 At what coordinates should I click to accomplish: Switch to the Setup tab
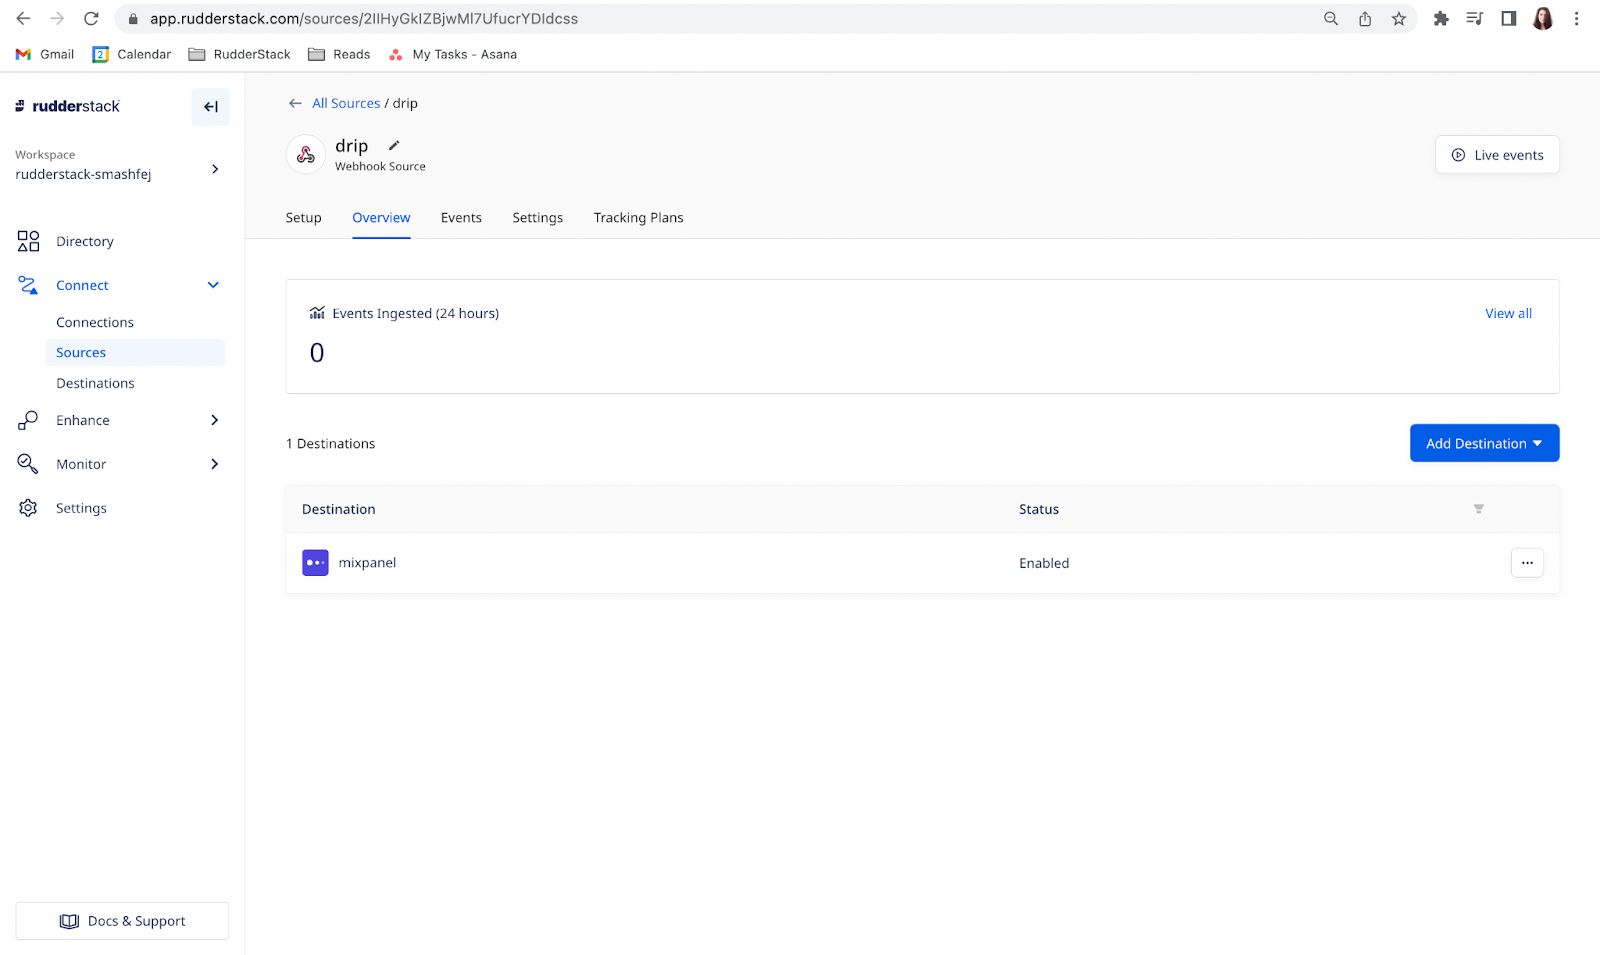[x=303, y=218]
